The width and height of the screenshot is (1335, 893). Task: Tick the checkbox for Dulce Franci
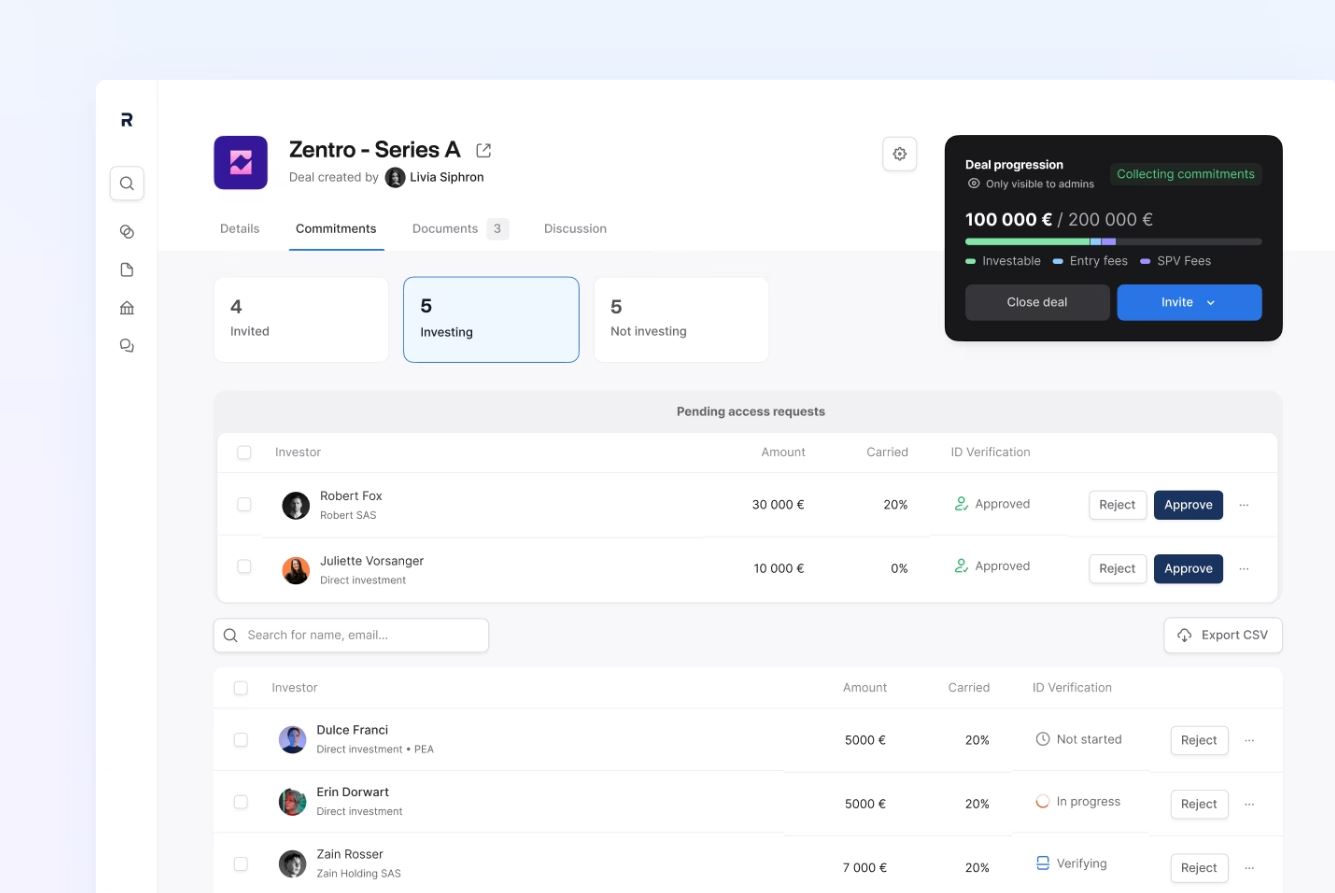[x=240, y=740]
